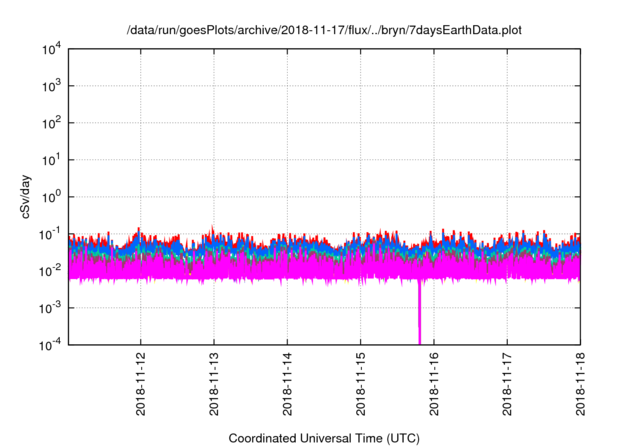Viewport: 640px width, 448px height.
Task: Select the 2018-11-13 date tick label
Action: pyautogui.click(x=213, y=385)
